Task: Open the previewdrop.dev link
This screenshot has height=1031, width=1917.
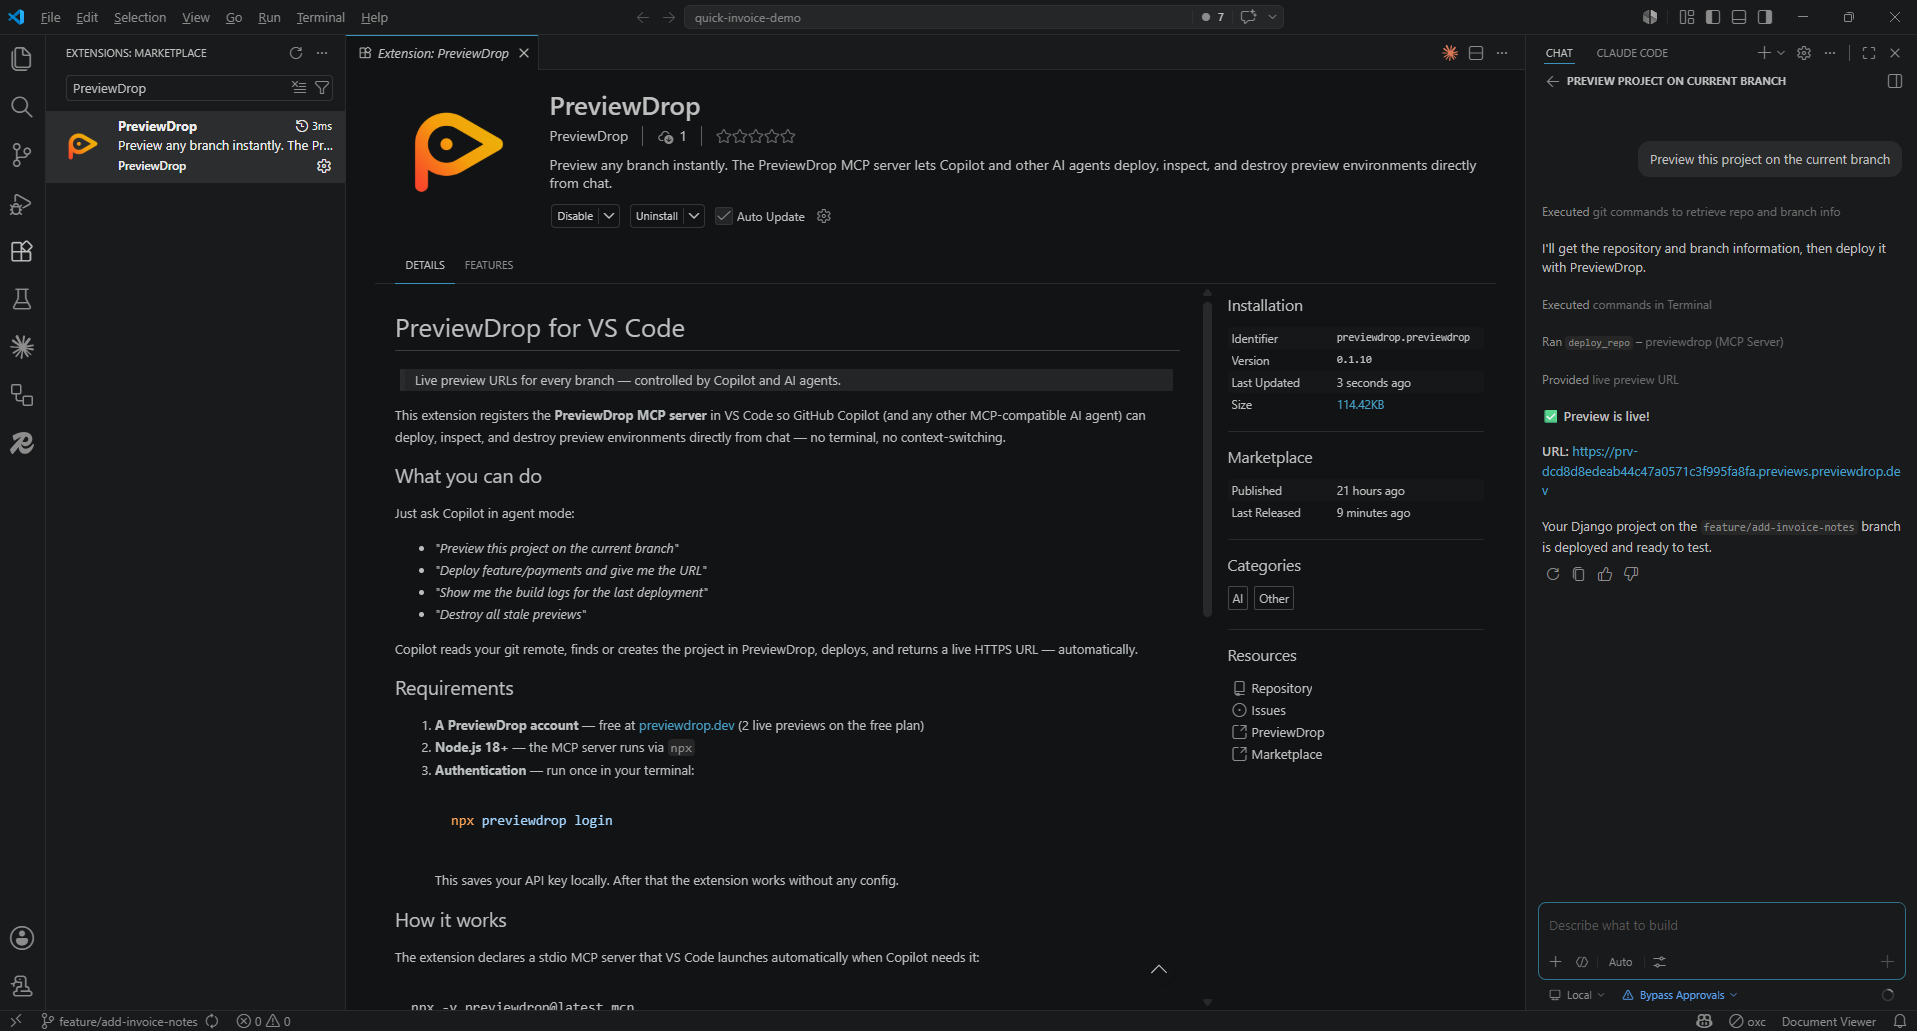Action: click(687, 726)
